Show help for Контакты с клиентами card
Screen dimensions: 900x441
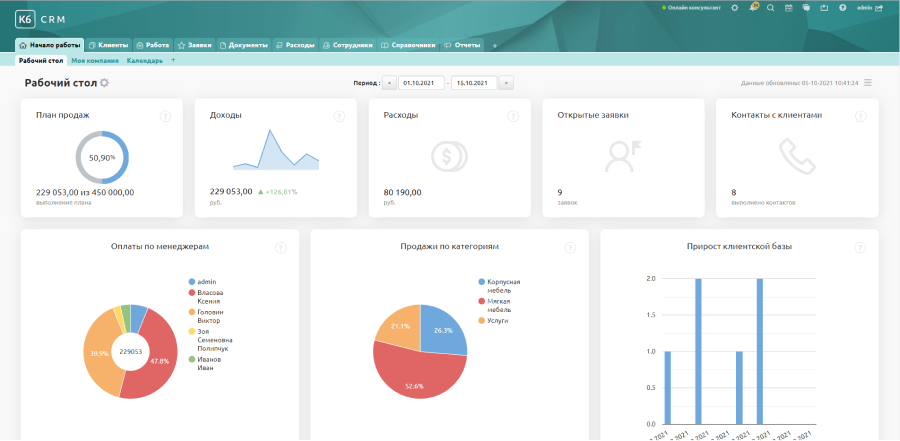click(x=860, y=116)
